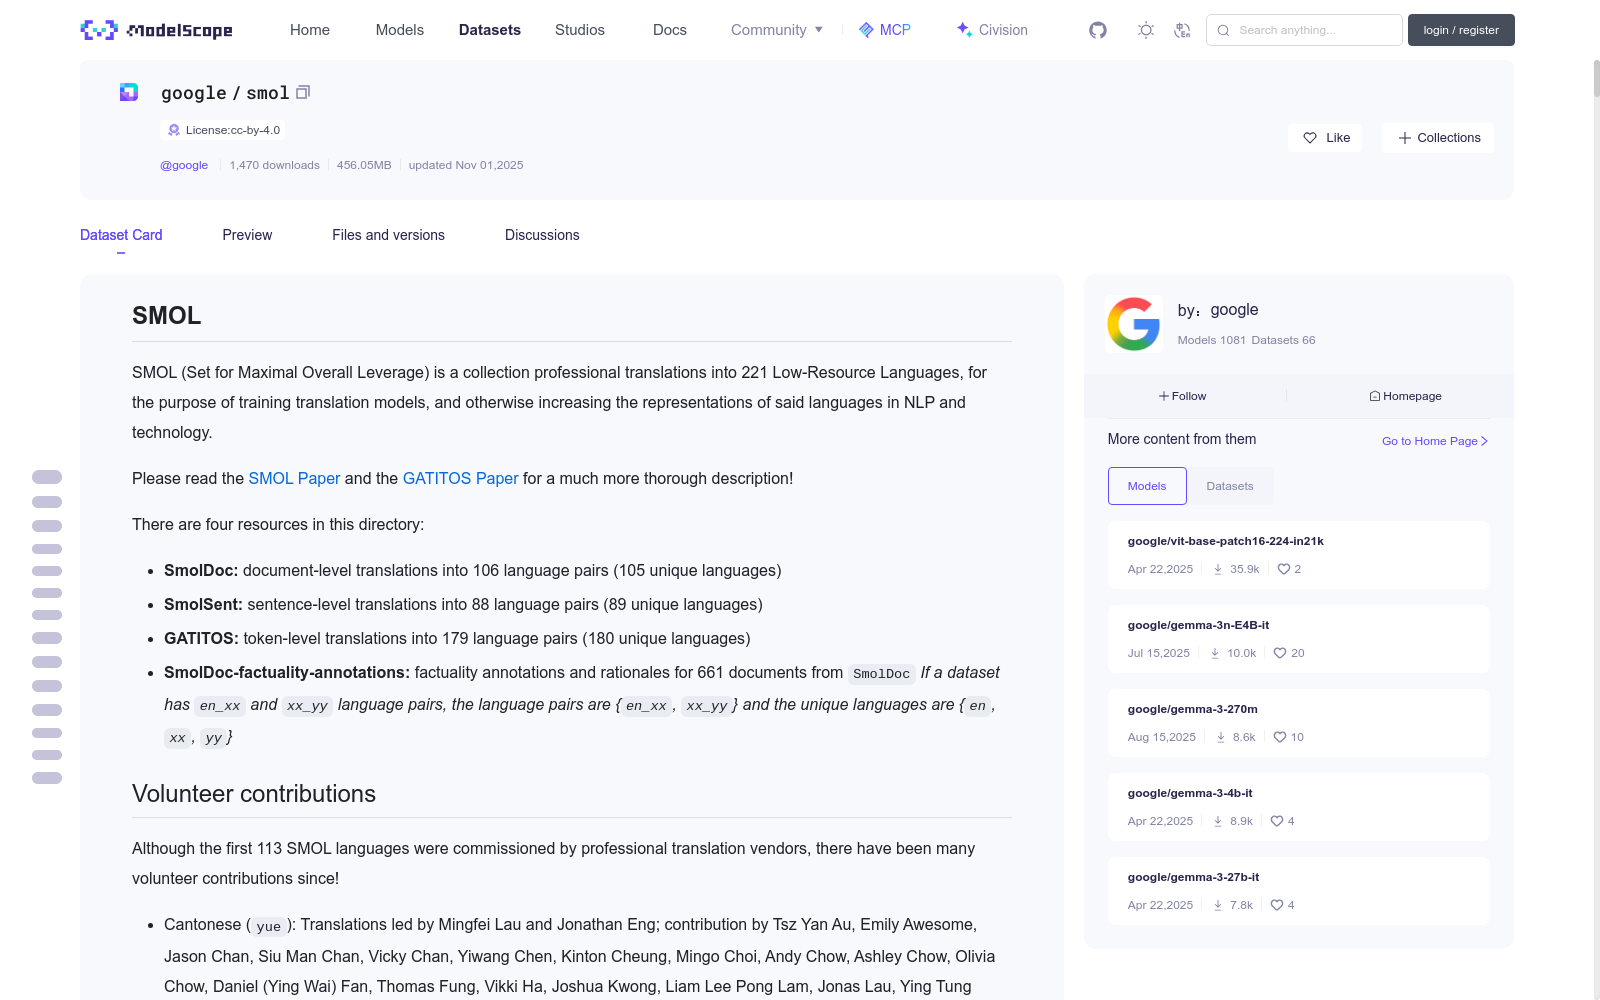Click the login / register button
Image resolution: width=1600 pixels, height=1000 pixels.
(x=1461, y=30)
